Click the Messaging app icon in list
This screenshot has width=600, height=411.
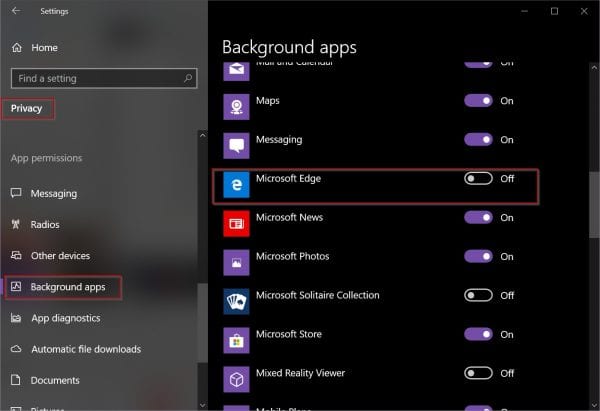pos(235,147)
